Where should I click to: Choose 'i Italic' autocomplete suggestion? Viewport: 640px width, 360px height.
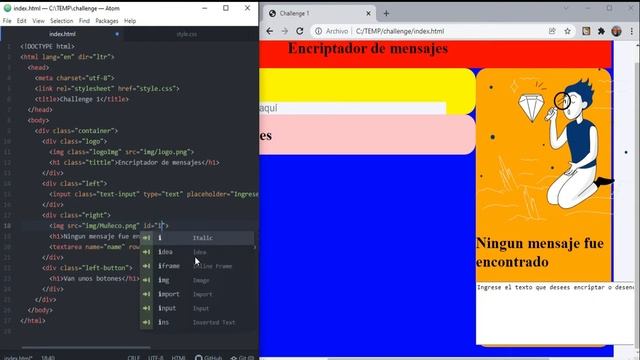coord(198,238)
